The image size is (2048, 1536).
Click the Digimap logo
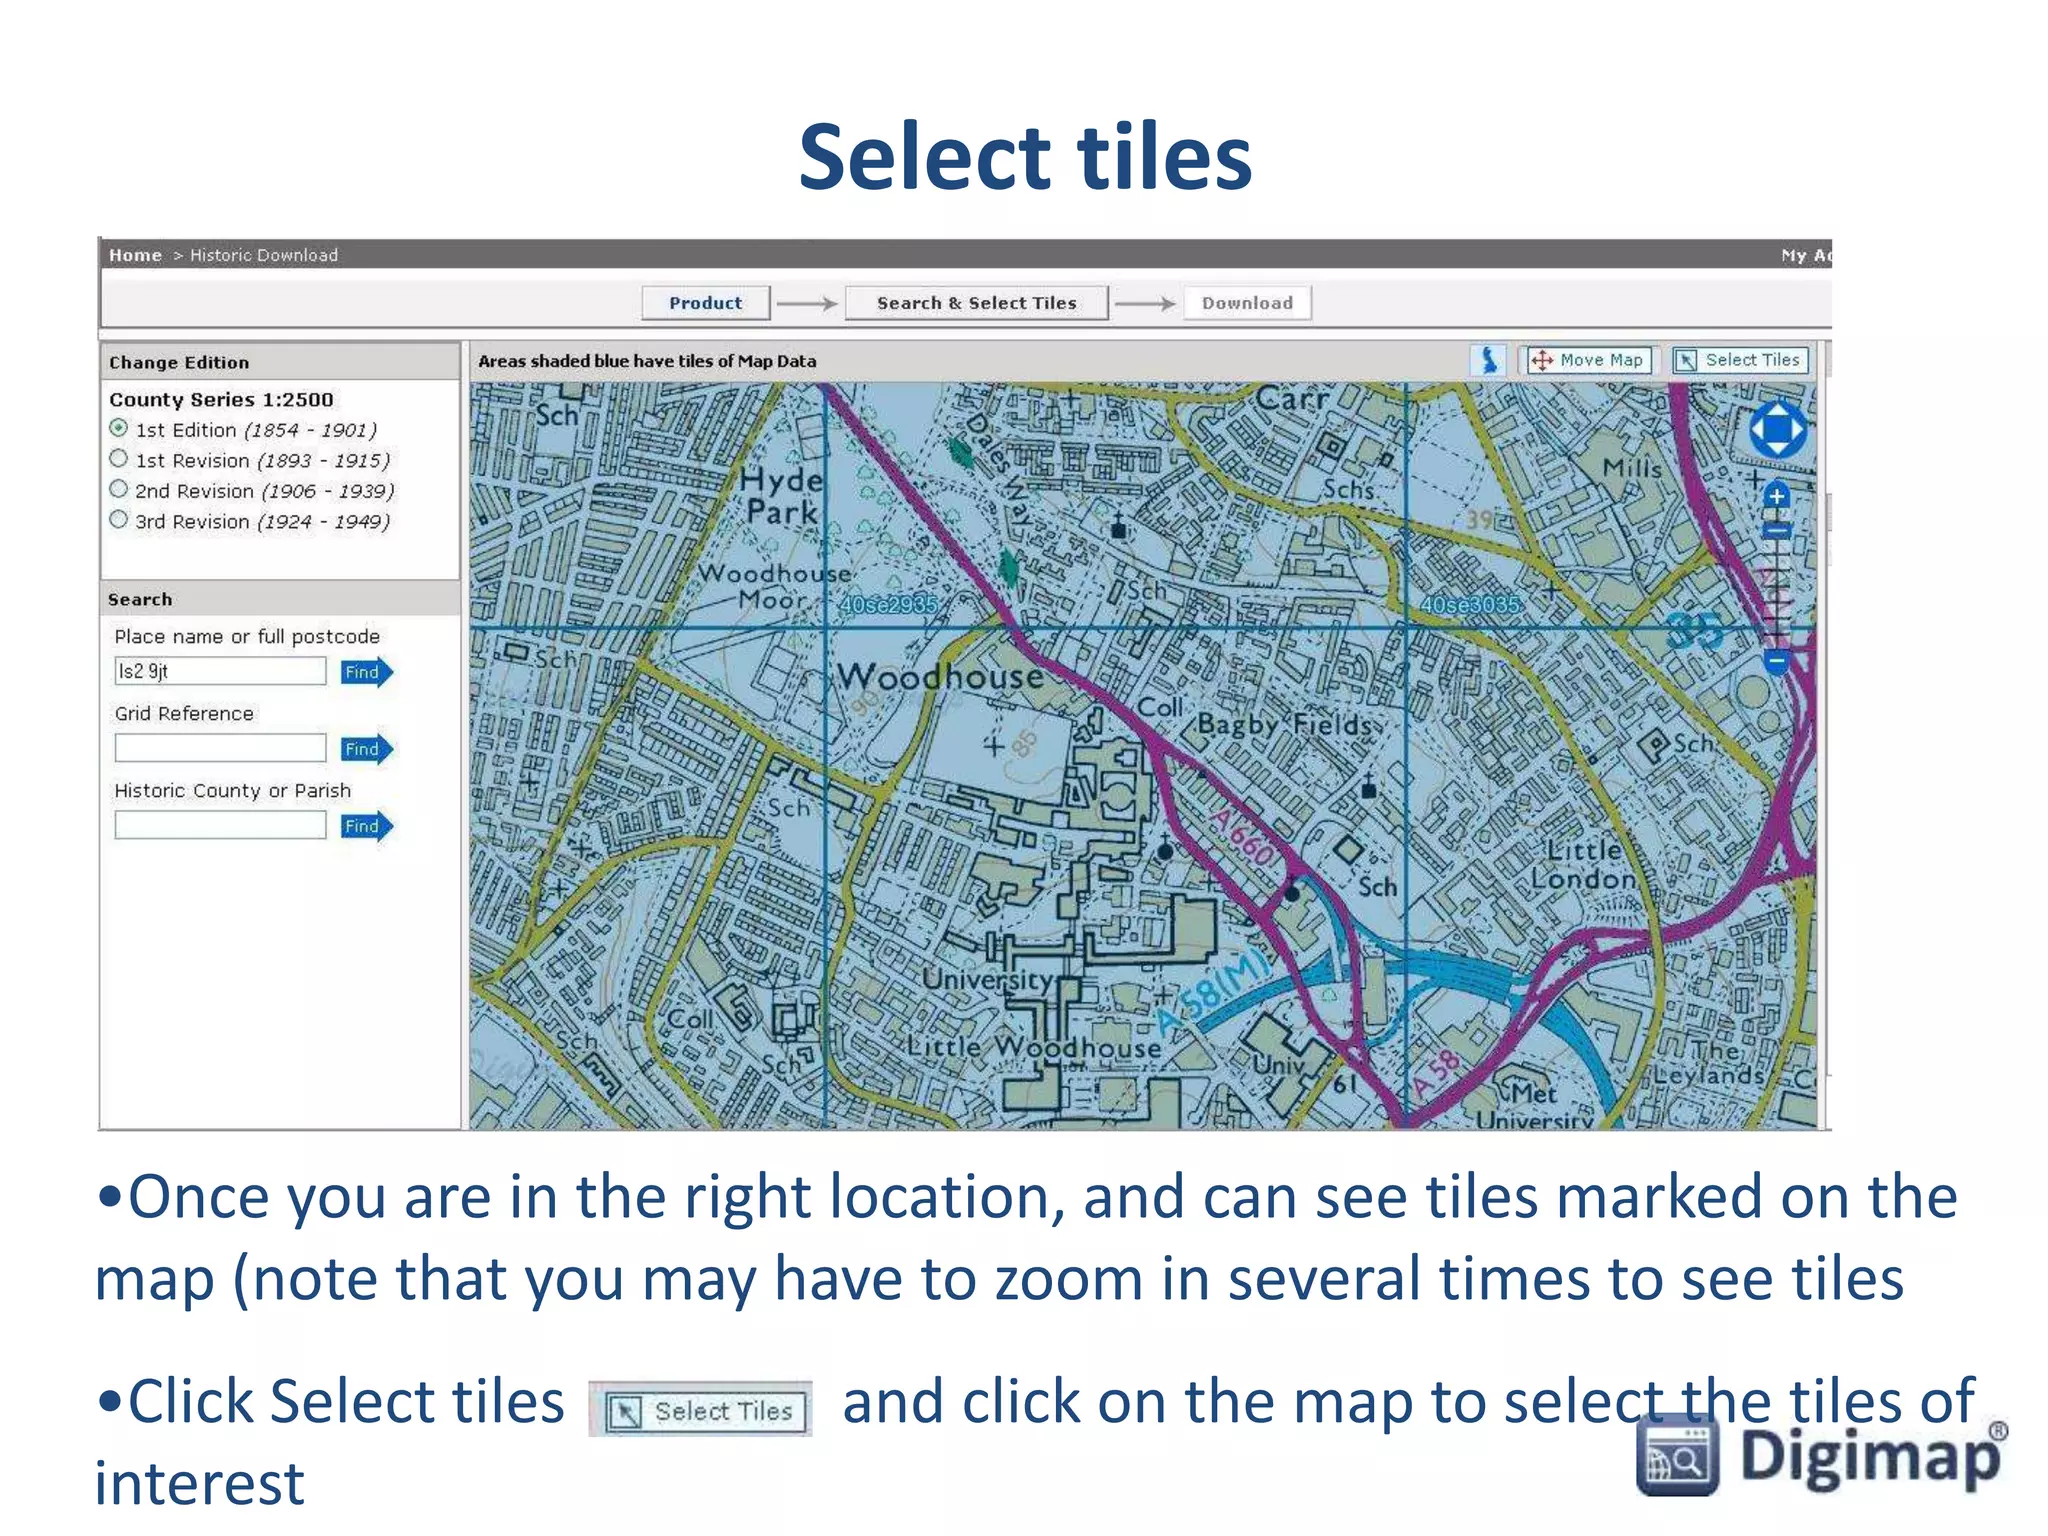point(1819,1457)
